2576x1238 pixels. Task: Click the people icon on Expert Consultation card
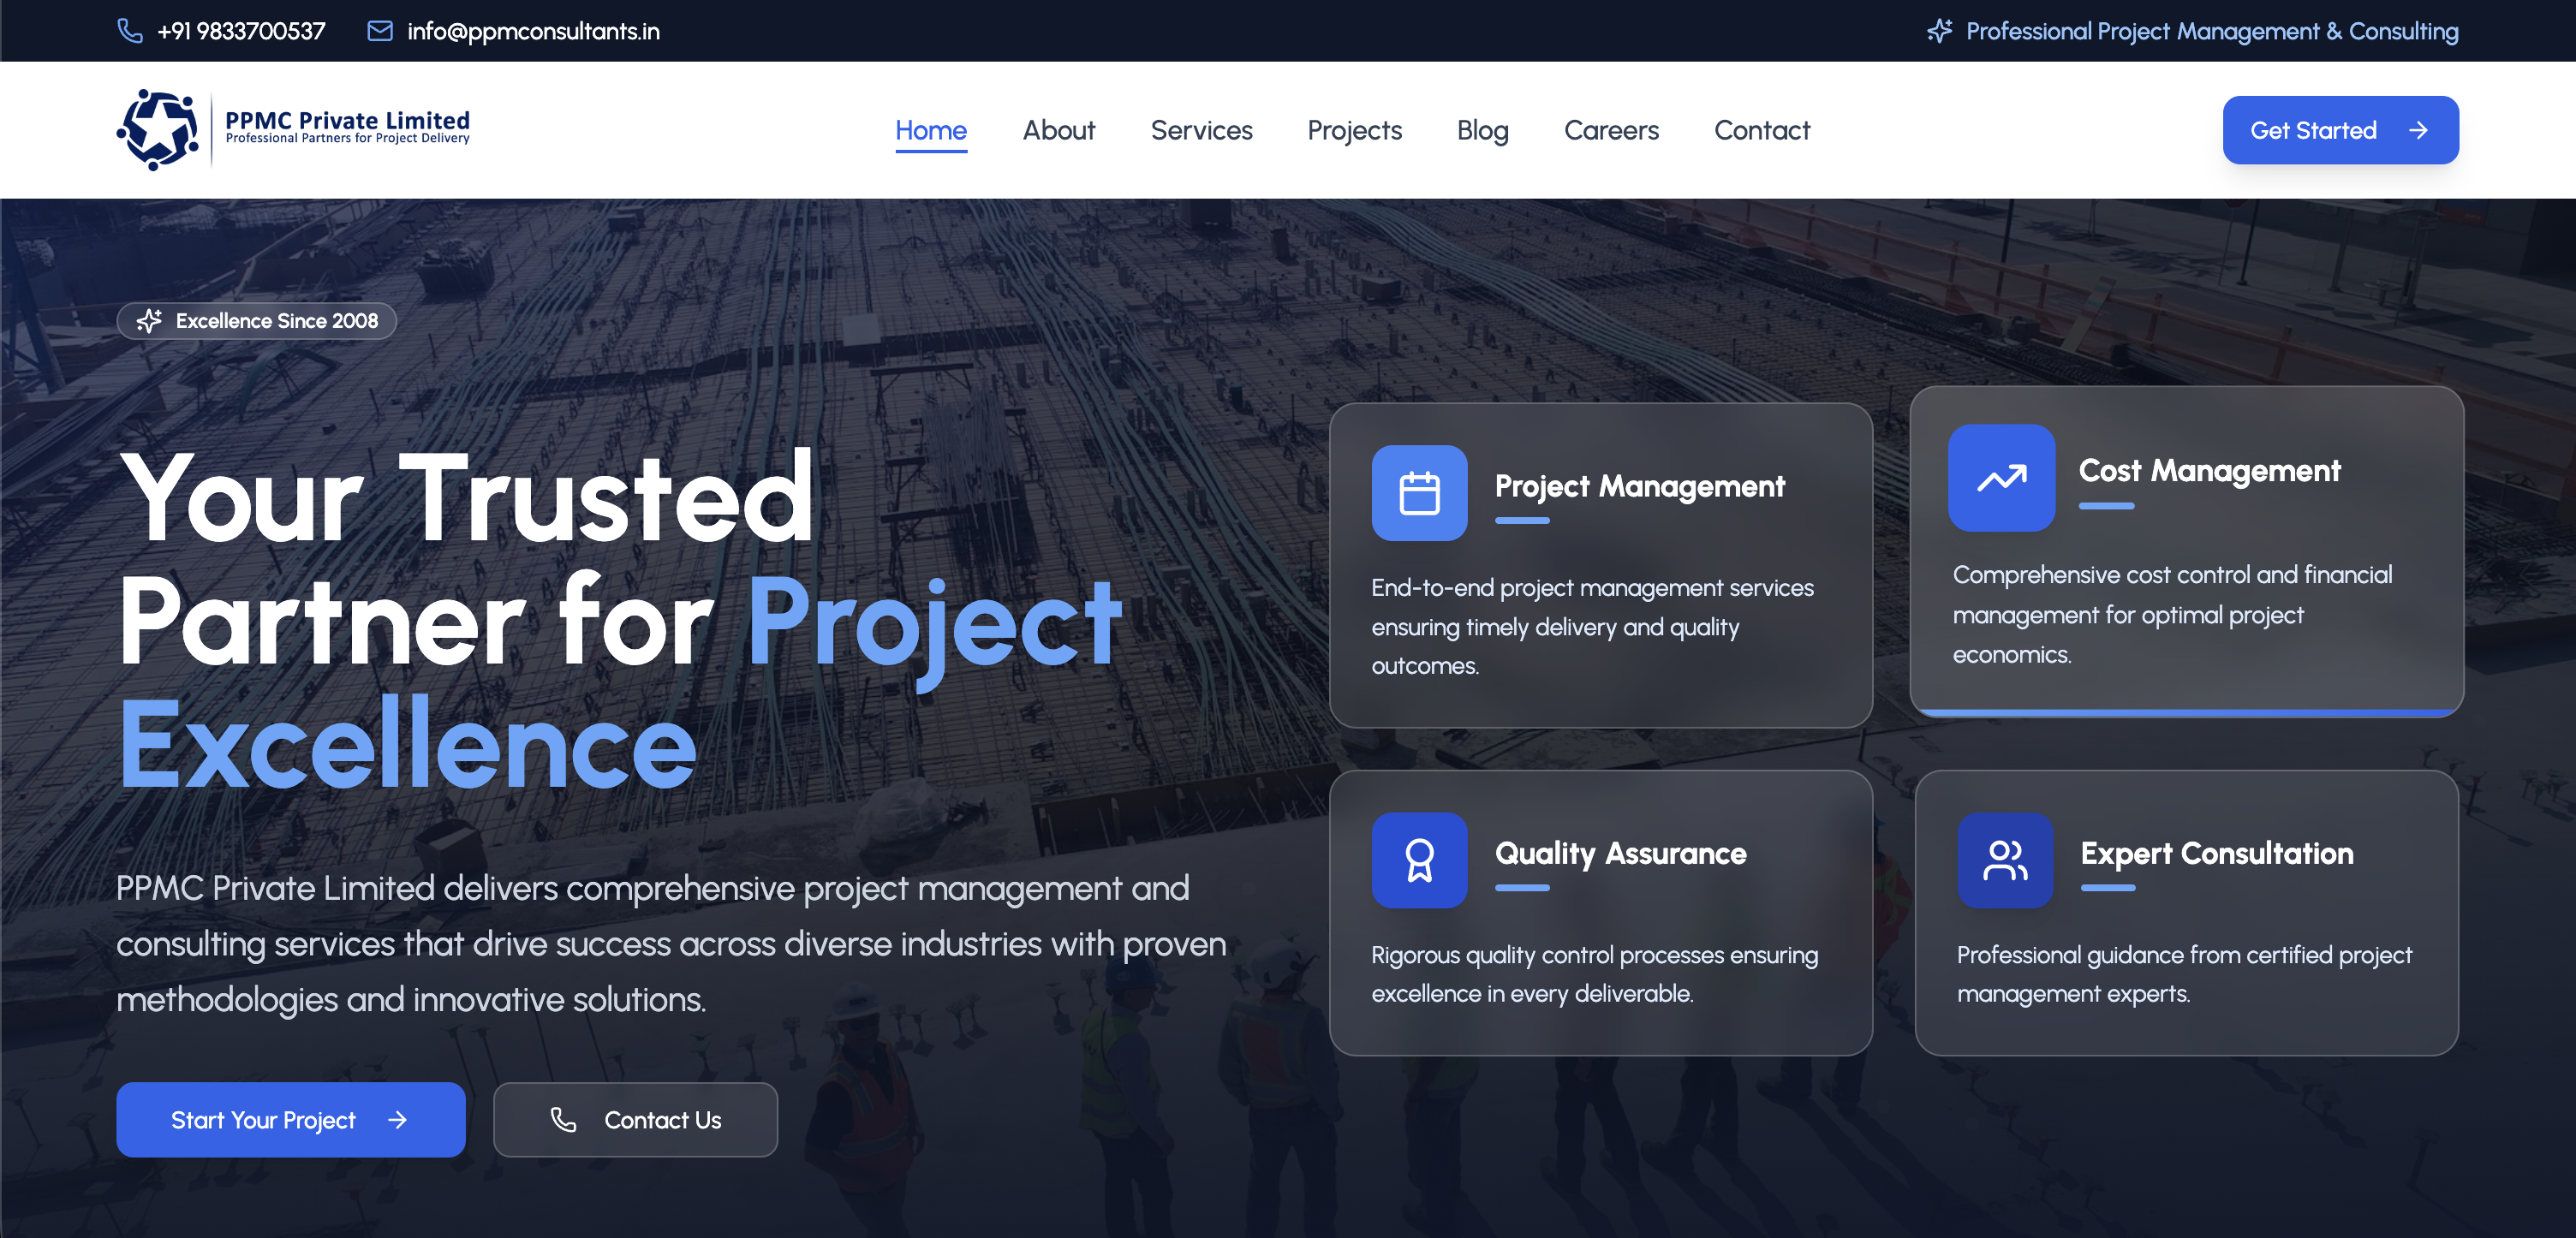[x=2004, y=860]
